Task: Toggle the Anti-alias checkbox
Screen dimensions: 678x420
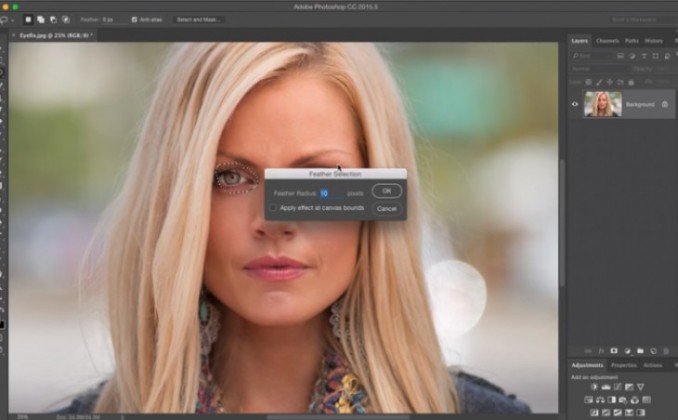Action: tap(135, 19)
